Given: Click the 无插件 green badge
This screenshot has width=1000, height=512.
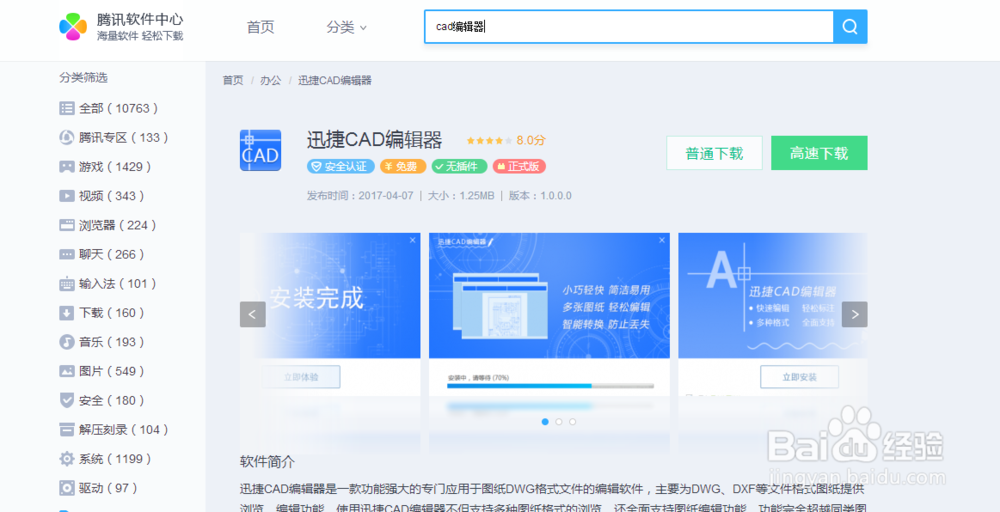Looking at the screenshot, I should tap(459, 166).
